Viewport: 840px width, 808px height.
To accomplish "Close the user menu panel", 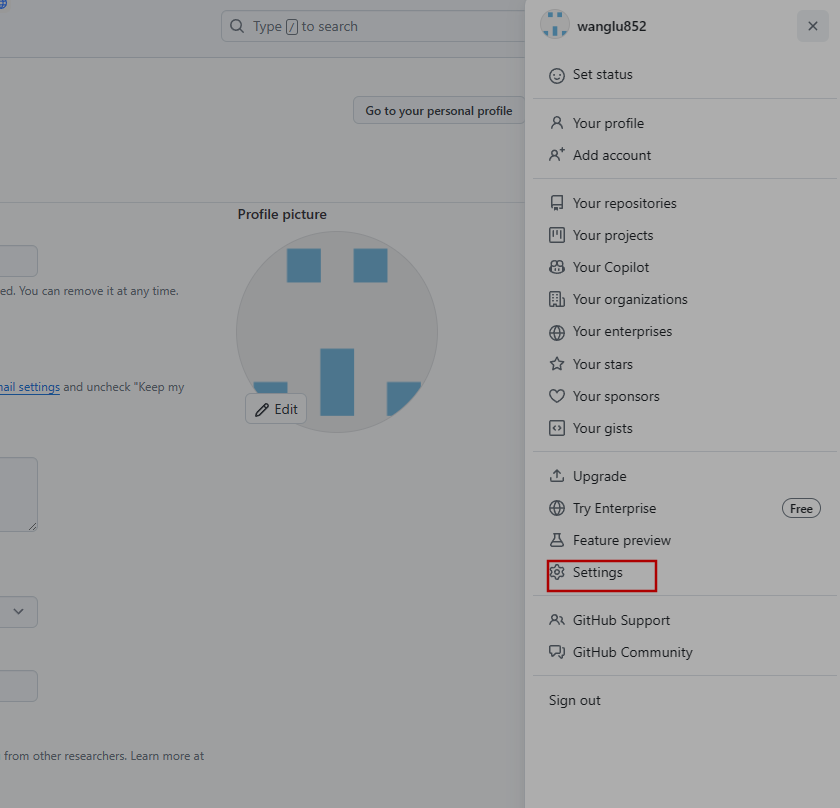I will point(812,27).
